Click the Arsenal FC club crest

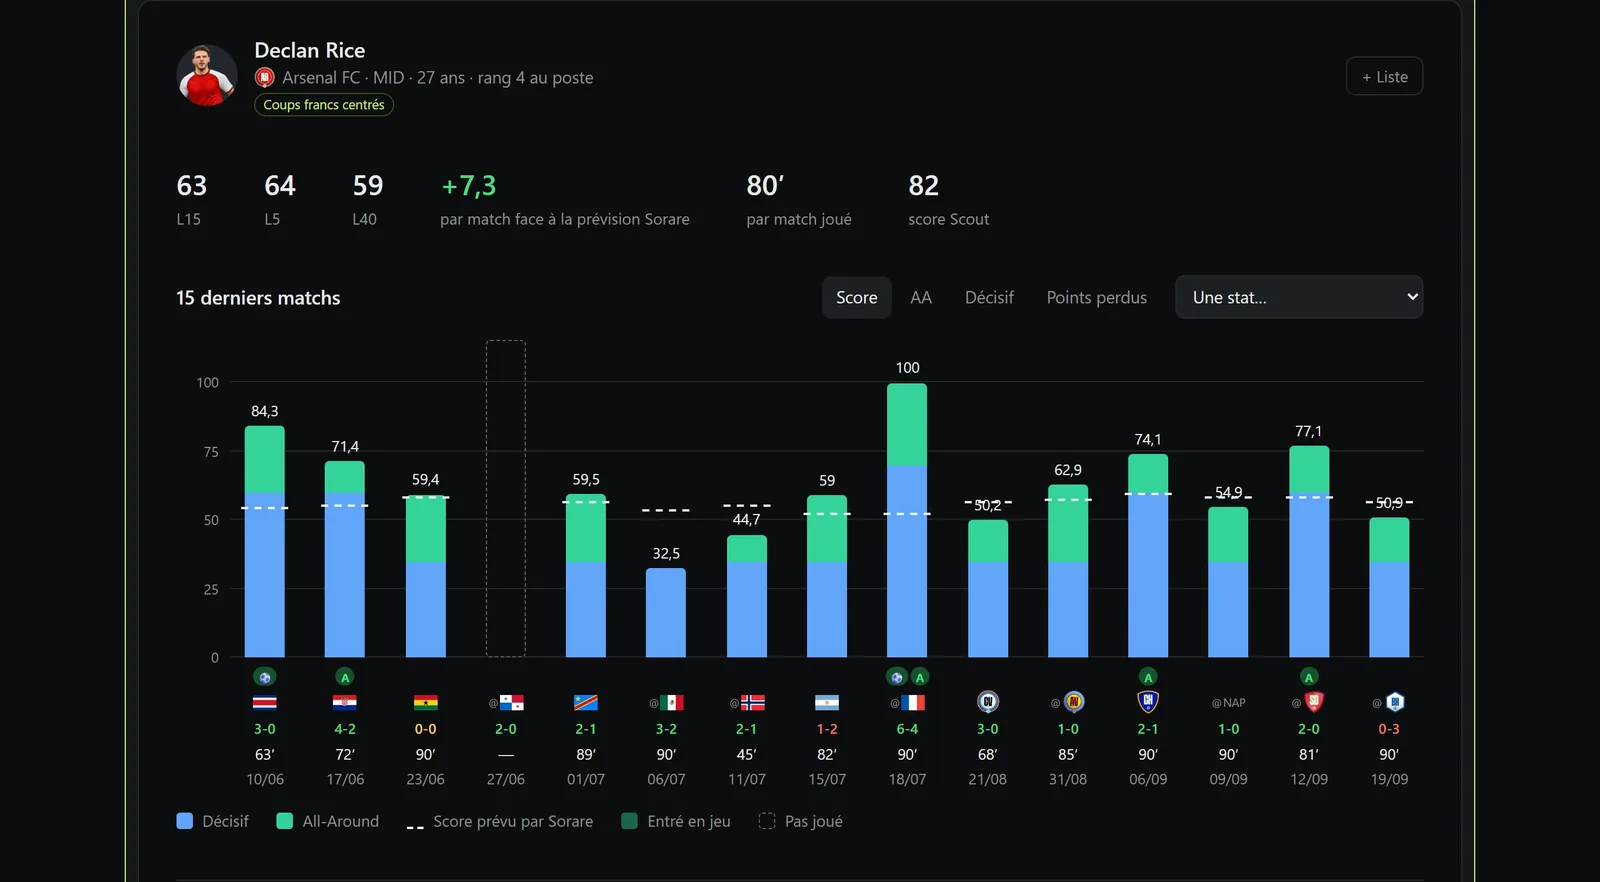pyautogui.click(x=265, y=77)
